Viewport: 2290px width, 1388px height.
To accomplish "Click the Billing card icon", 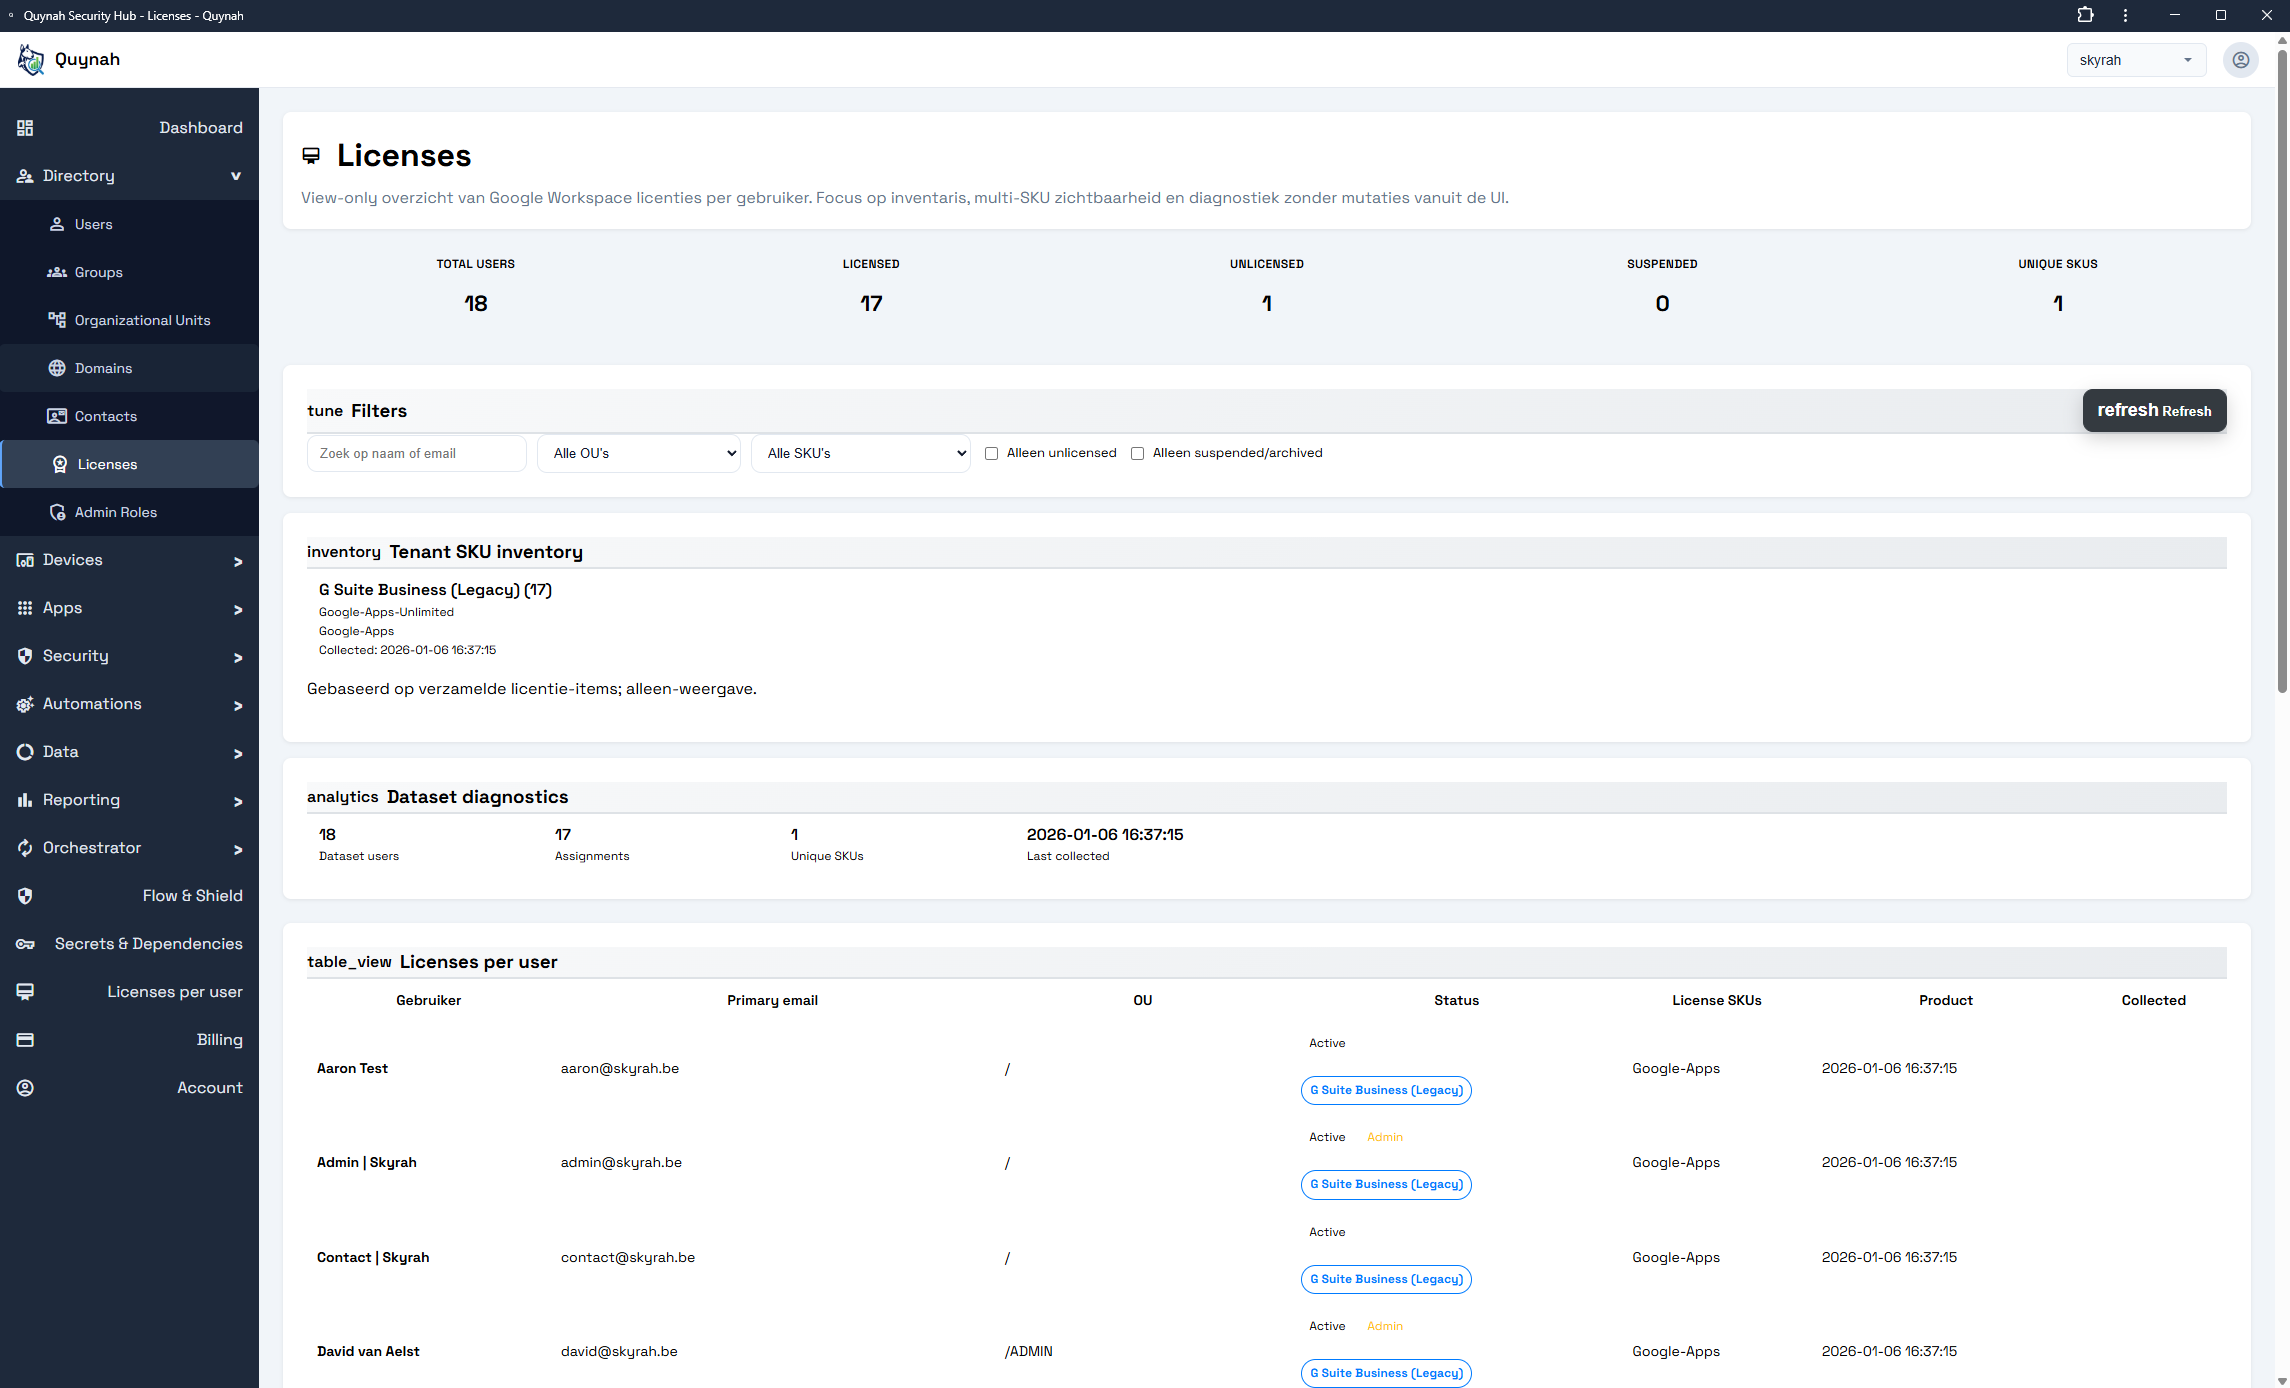I will [25, 1040].
